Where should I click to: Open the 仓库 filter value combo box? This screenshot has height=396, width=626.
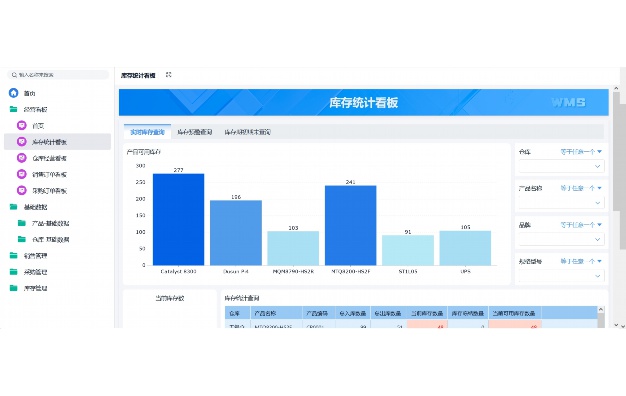tap(561, 166)
